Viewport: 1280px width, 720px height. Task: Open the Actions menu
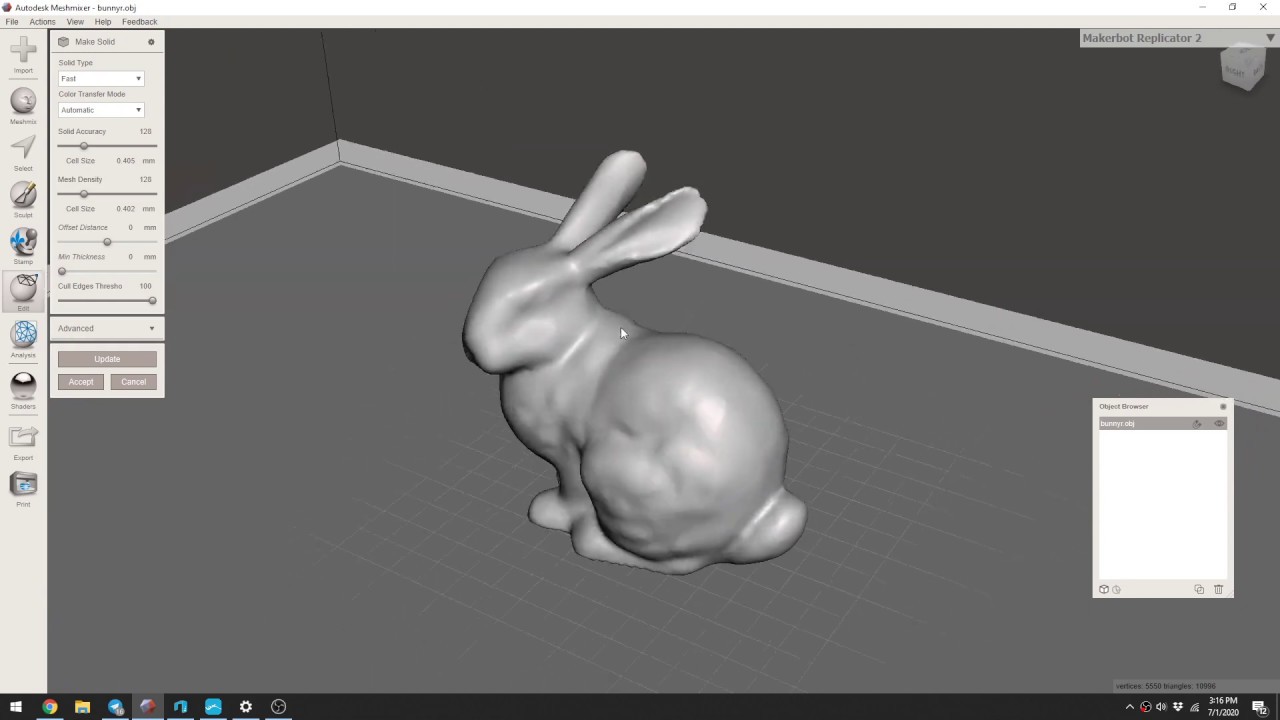tap(42, 21)
